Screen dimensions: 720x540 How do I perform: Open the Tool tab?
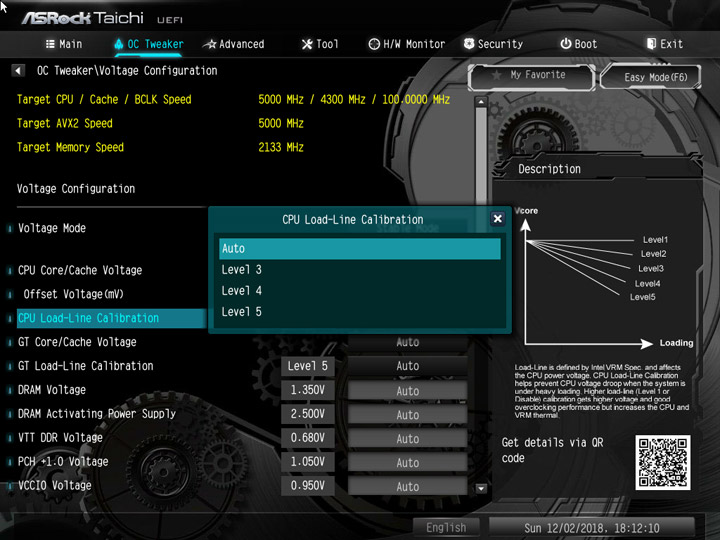pyautogui.click(x=320, y=44)
